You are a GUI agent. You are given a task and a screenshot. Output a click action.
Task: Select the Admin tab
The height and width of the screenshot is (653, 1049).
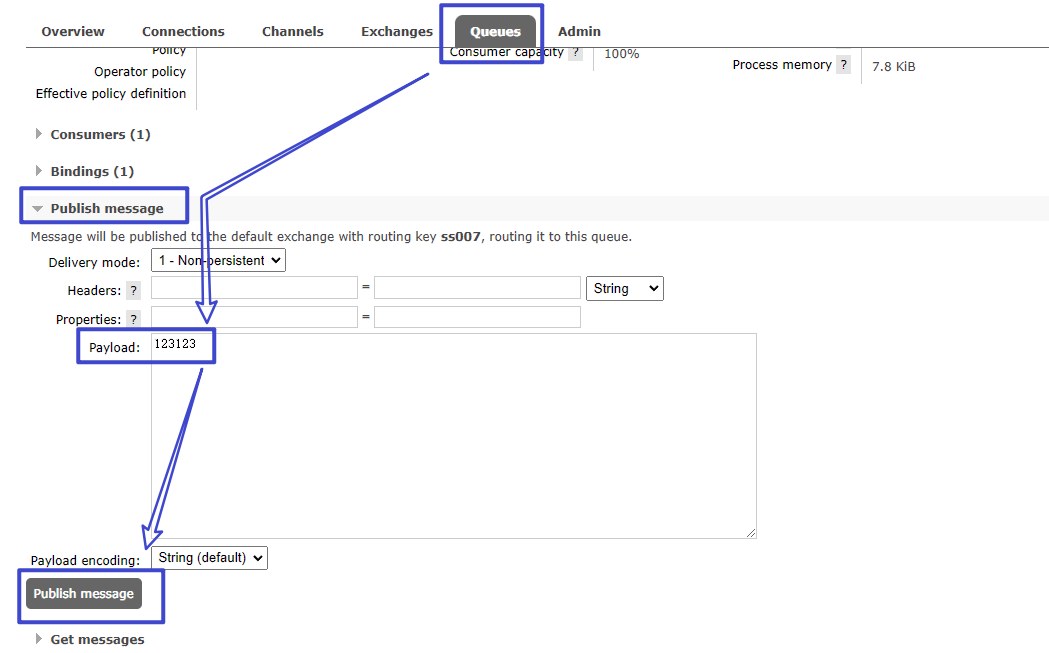pyautogui.click(x=579, y=31)
